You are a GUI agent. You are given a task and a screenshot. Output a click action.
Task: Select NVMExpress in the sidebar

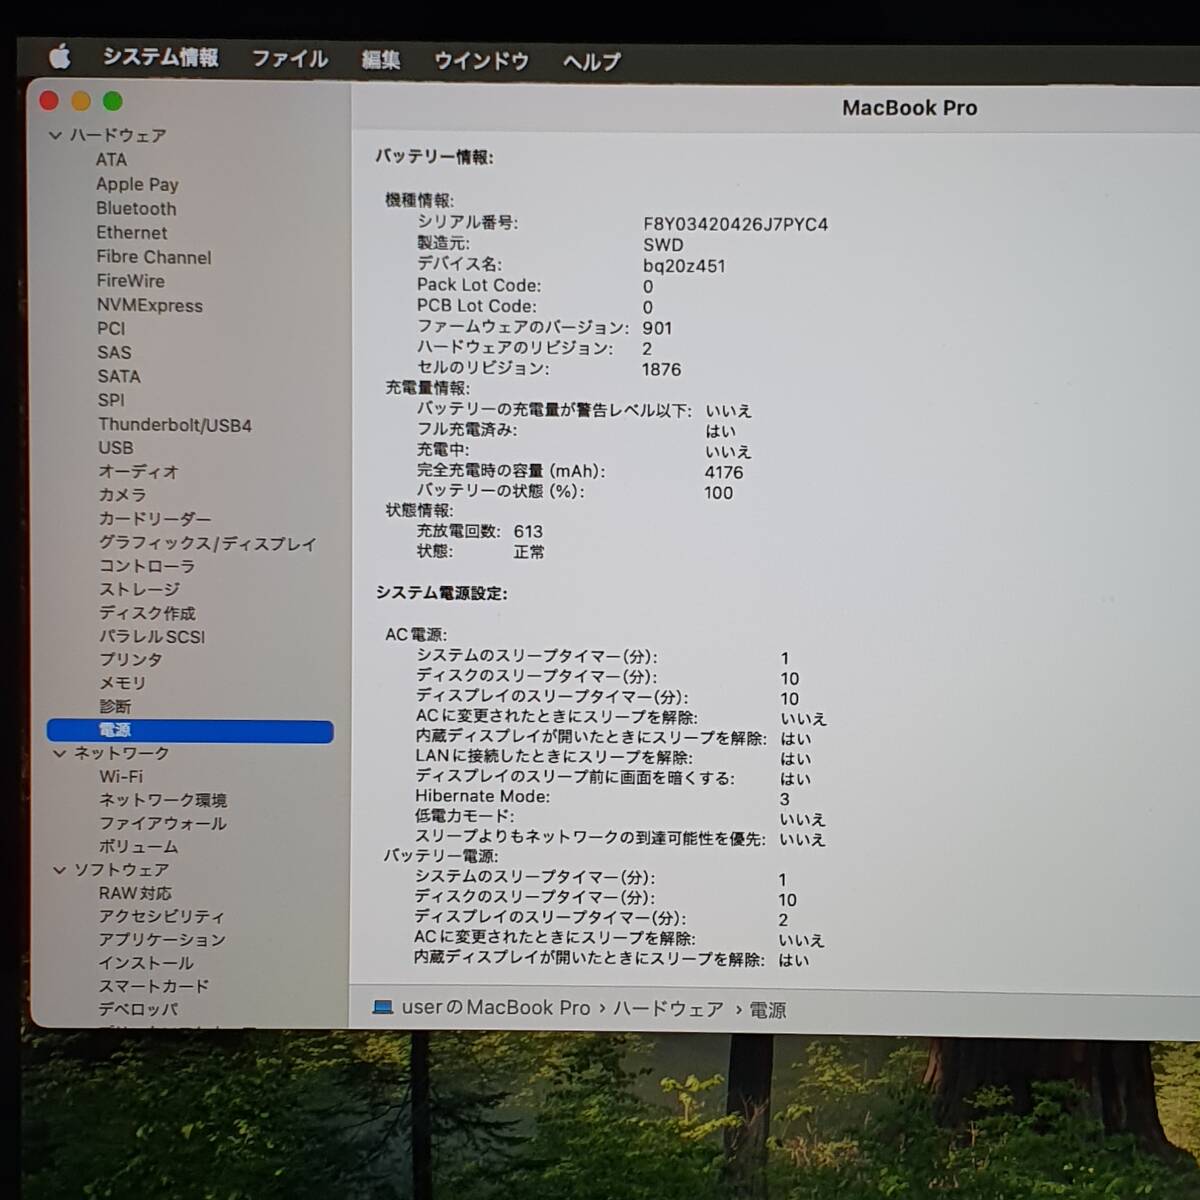click(149, 305)
